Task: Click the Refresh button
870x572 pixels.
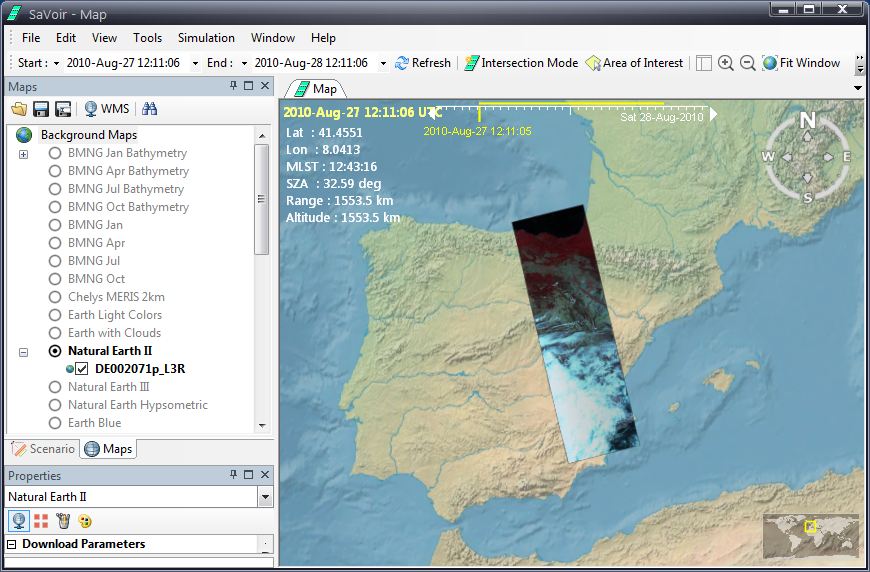Action: [x=422, y=63]
